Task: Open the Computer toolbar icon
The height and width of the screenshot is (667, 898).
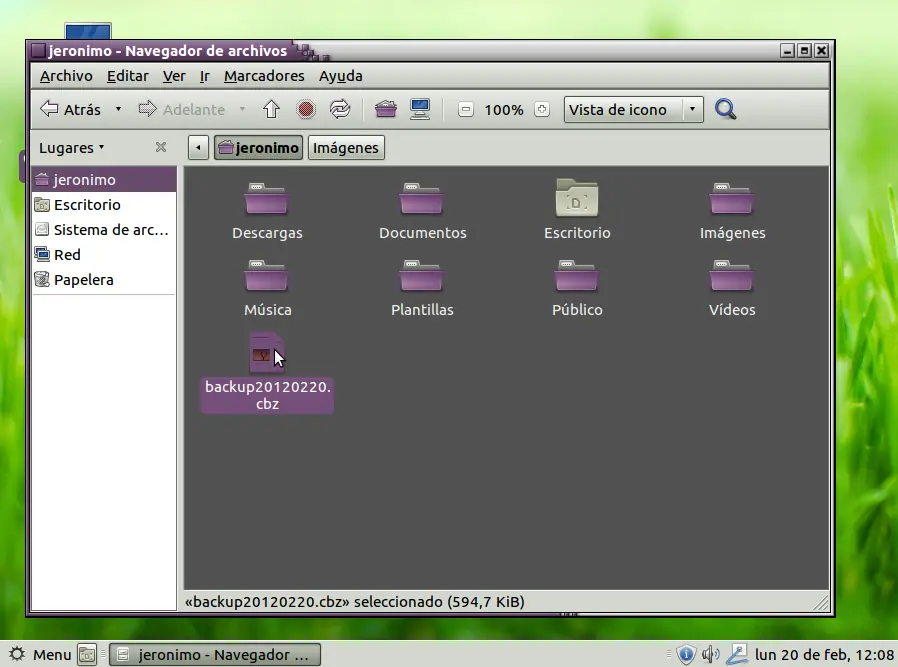Action: tap(420, 109)
